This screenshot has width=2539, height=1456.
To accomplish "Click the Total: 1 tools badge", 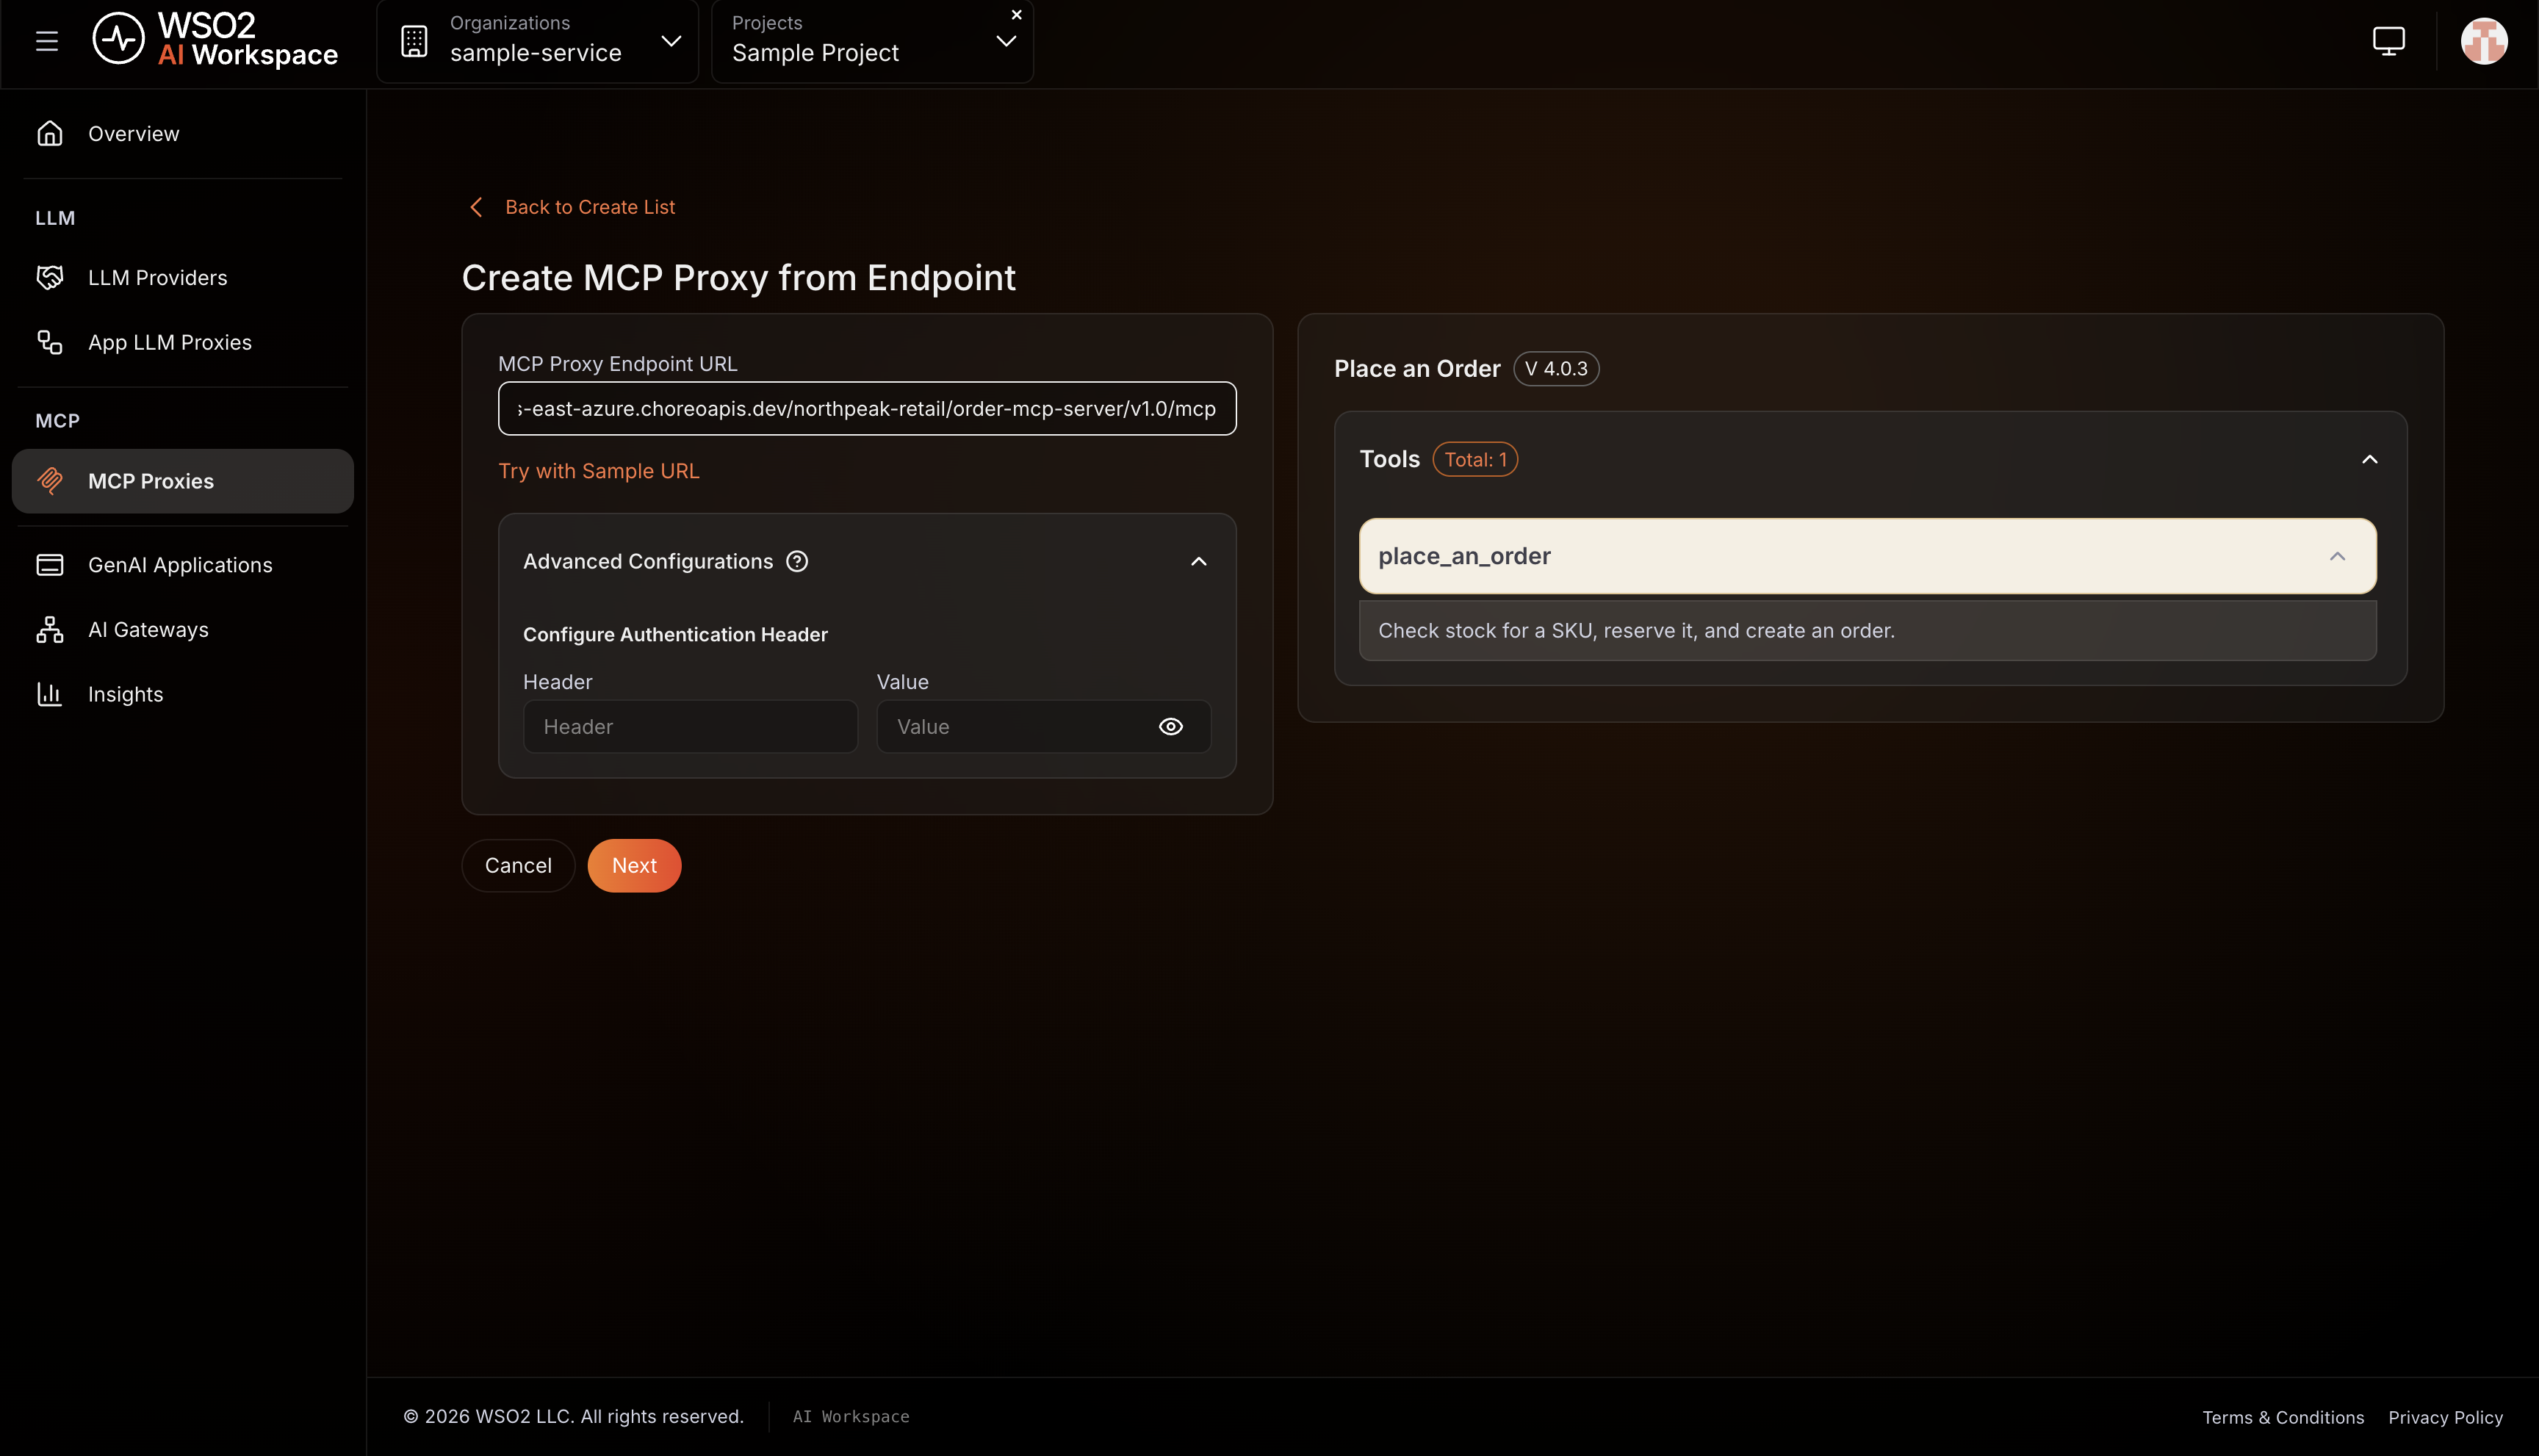I will point(1475,459).
